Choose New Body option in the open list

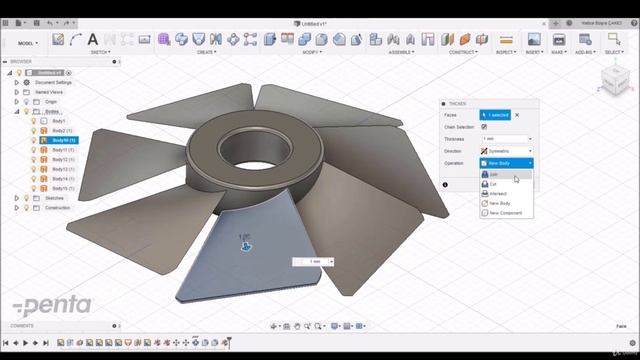click(x=507, y=203)
